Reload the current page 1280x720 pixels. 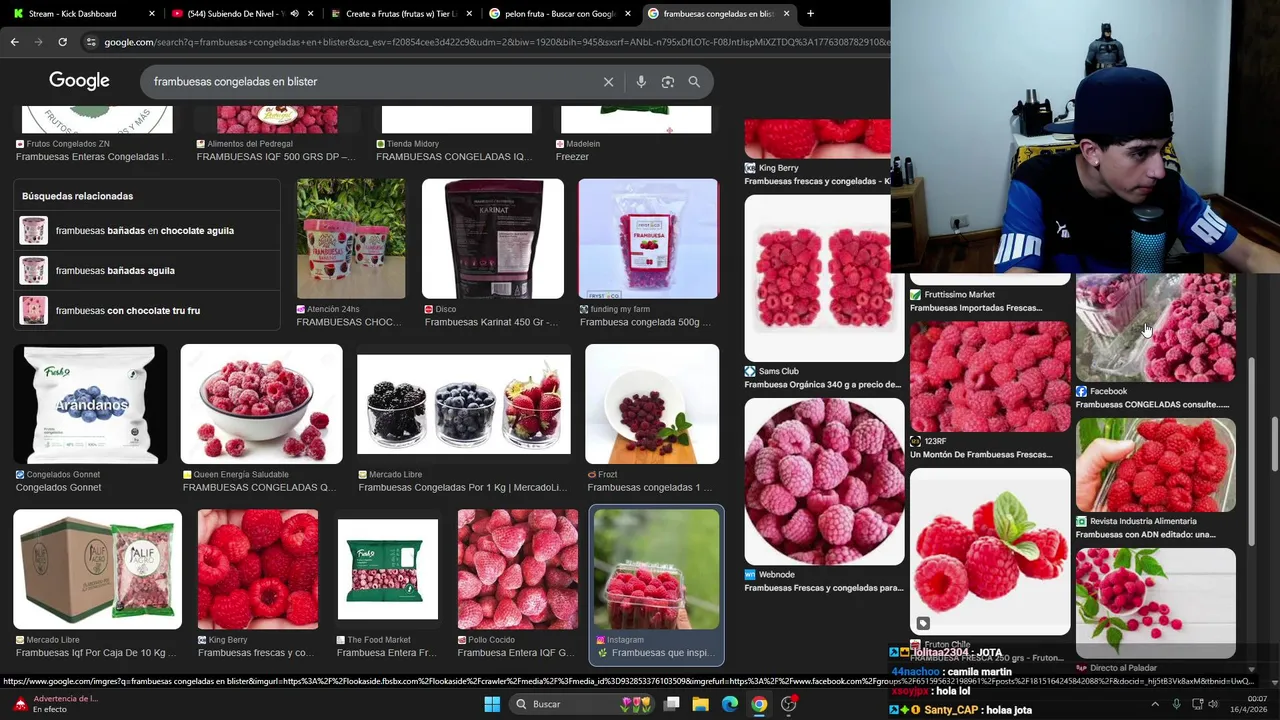click(x=62, y=42)
